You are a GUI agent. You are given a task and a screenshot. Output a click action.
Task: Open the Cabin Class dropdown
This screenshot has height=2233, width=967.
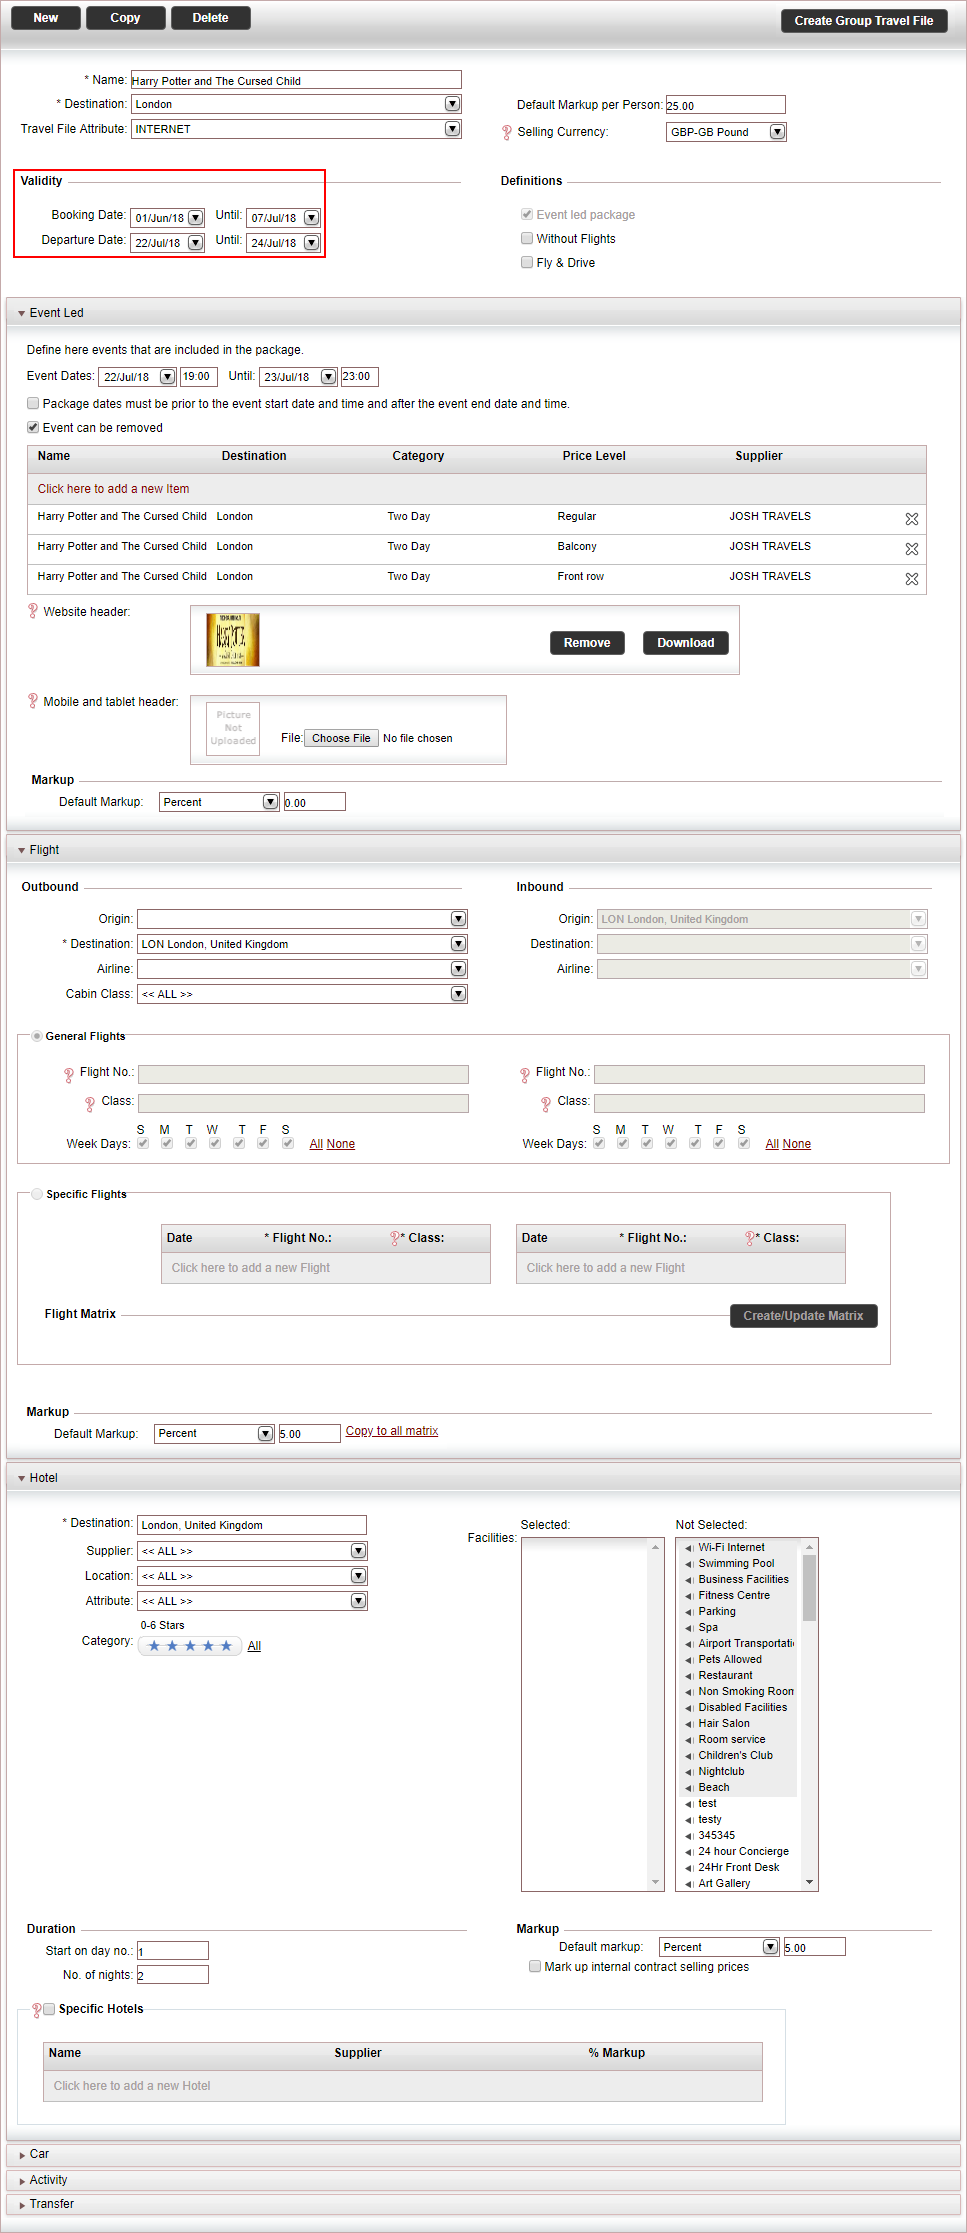pos(458,993)
